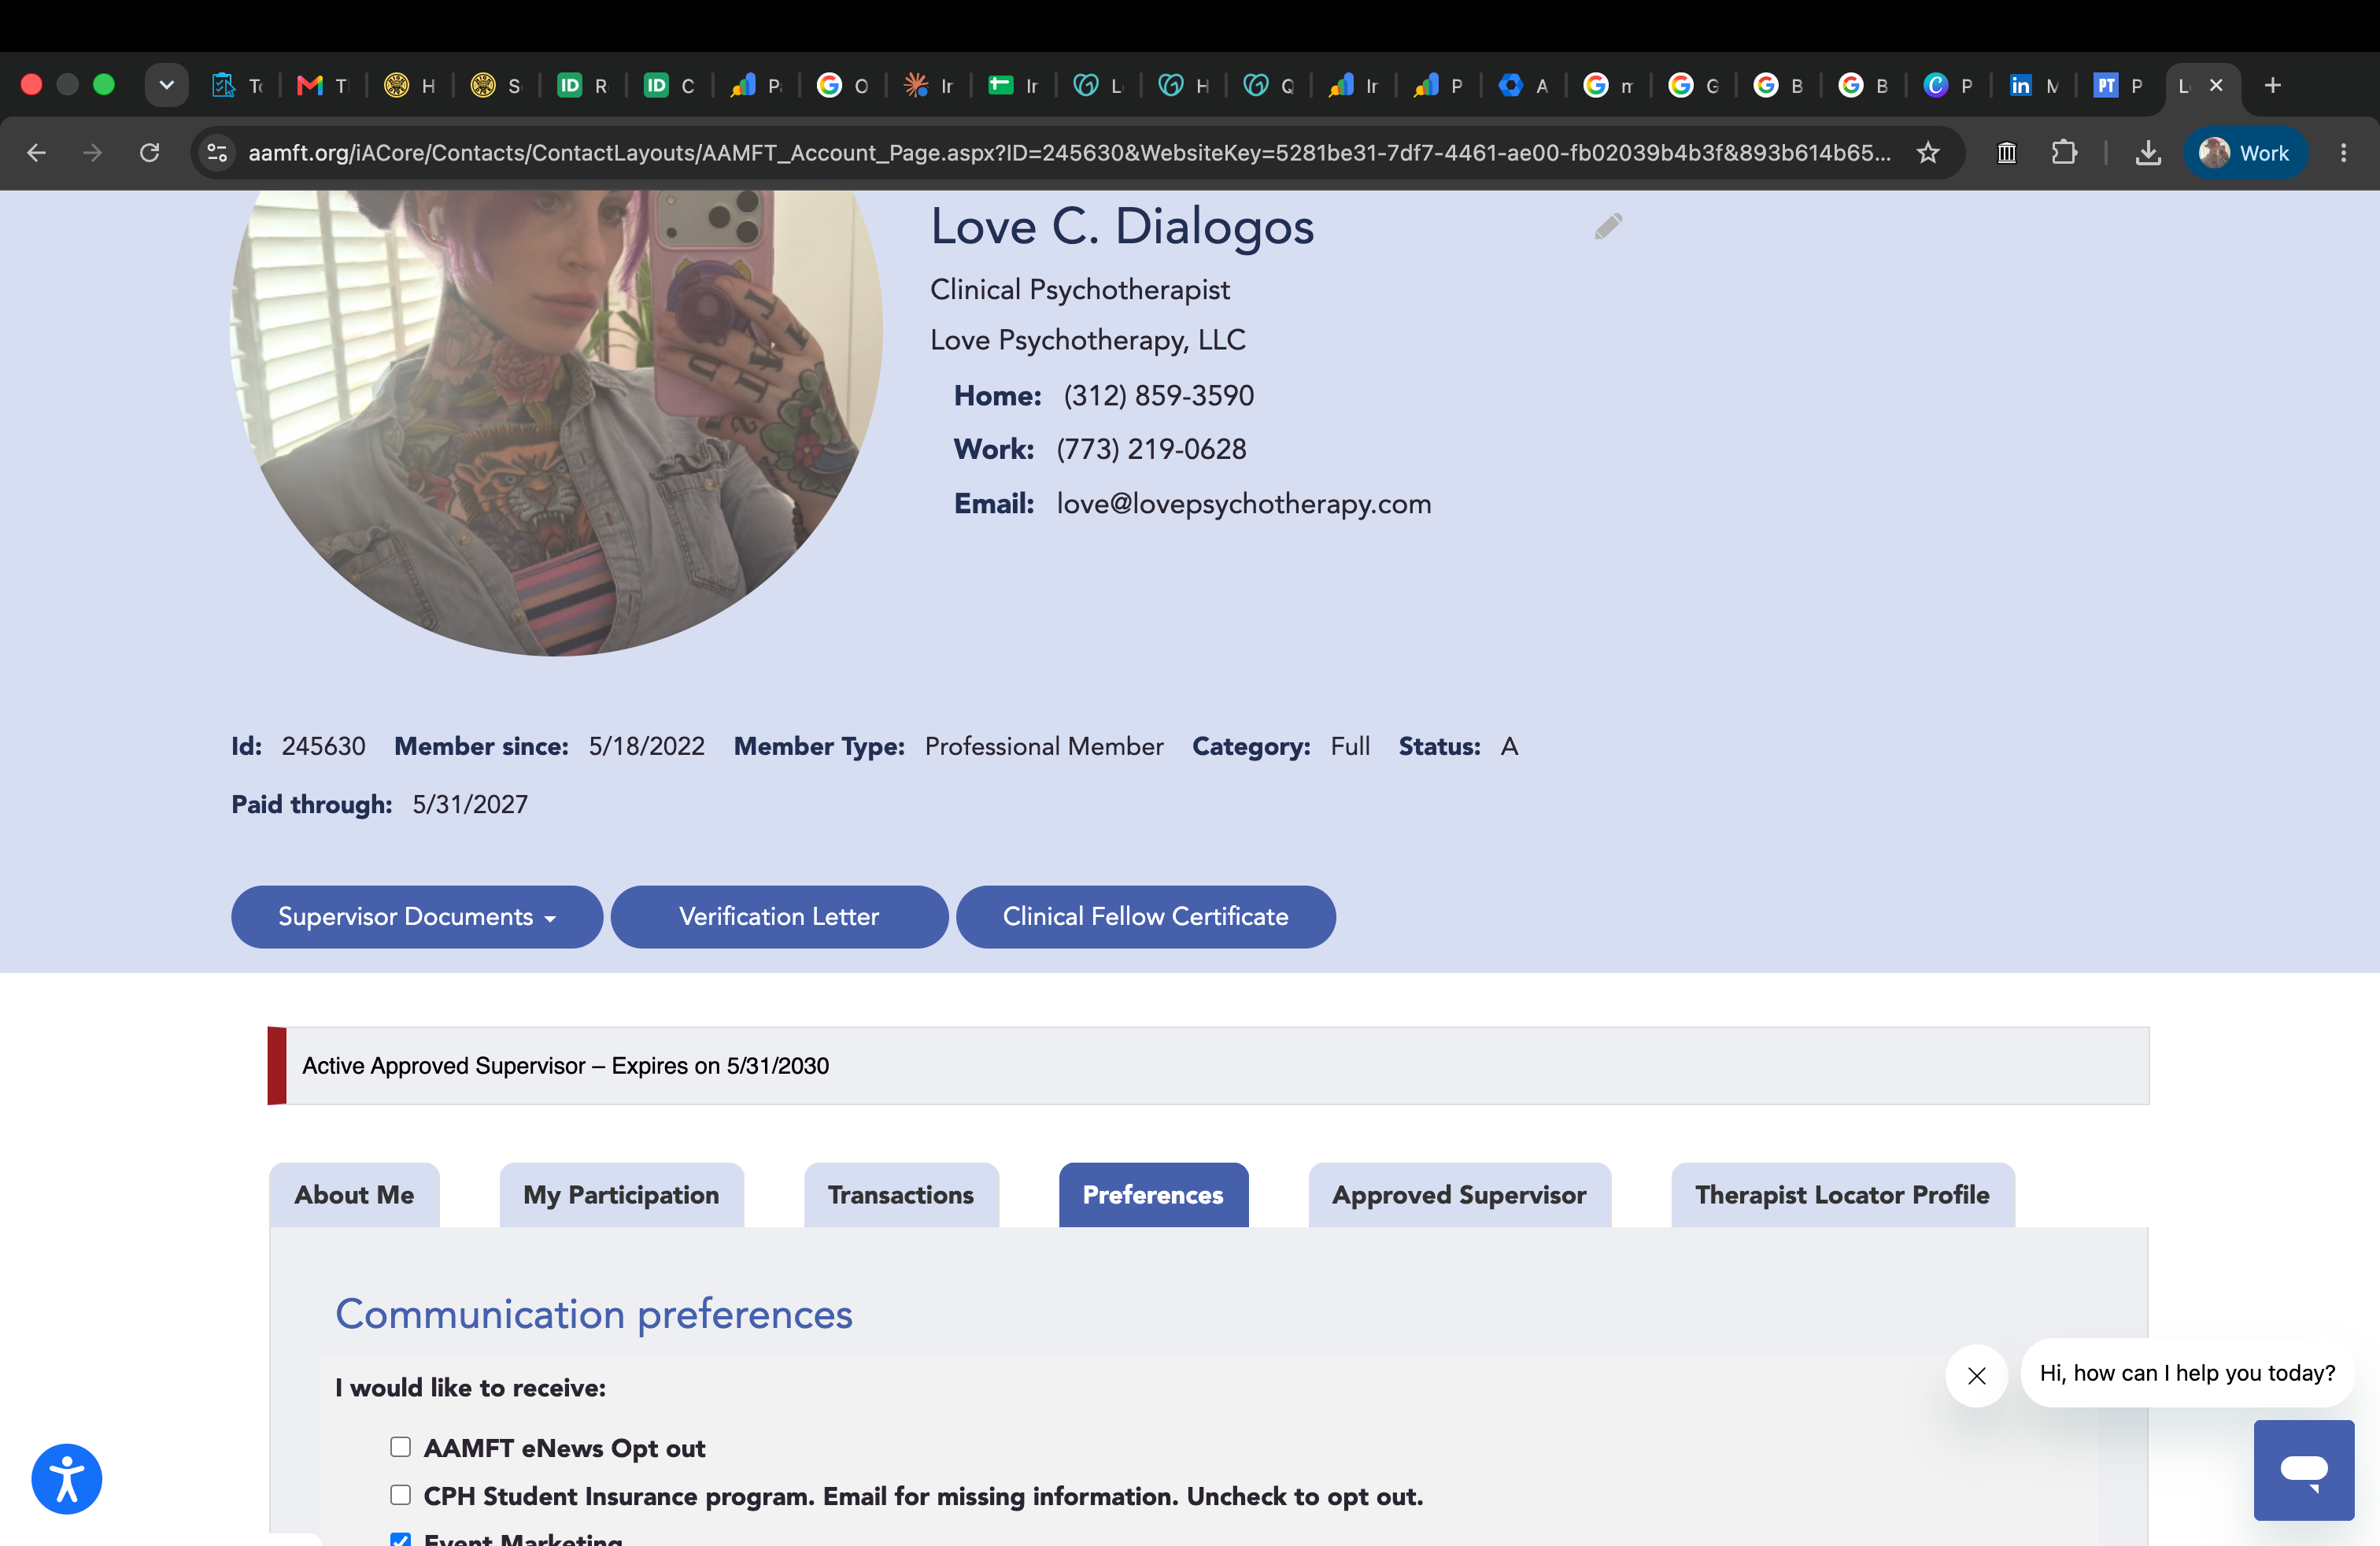2380x1546 pixels.
Task: Open the Verification Letter
Action: (x=779, y=916)
